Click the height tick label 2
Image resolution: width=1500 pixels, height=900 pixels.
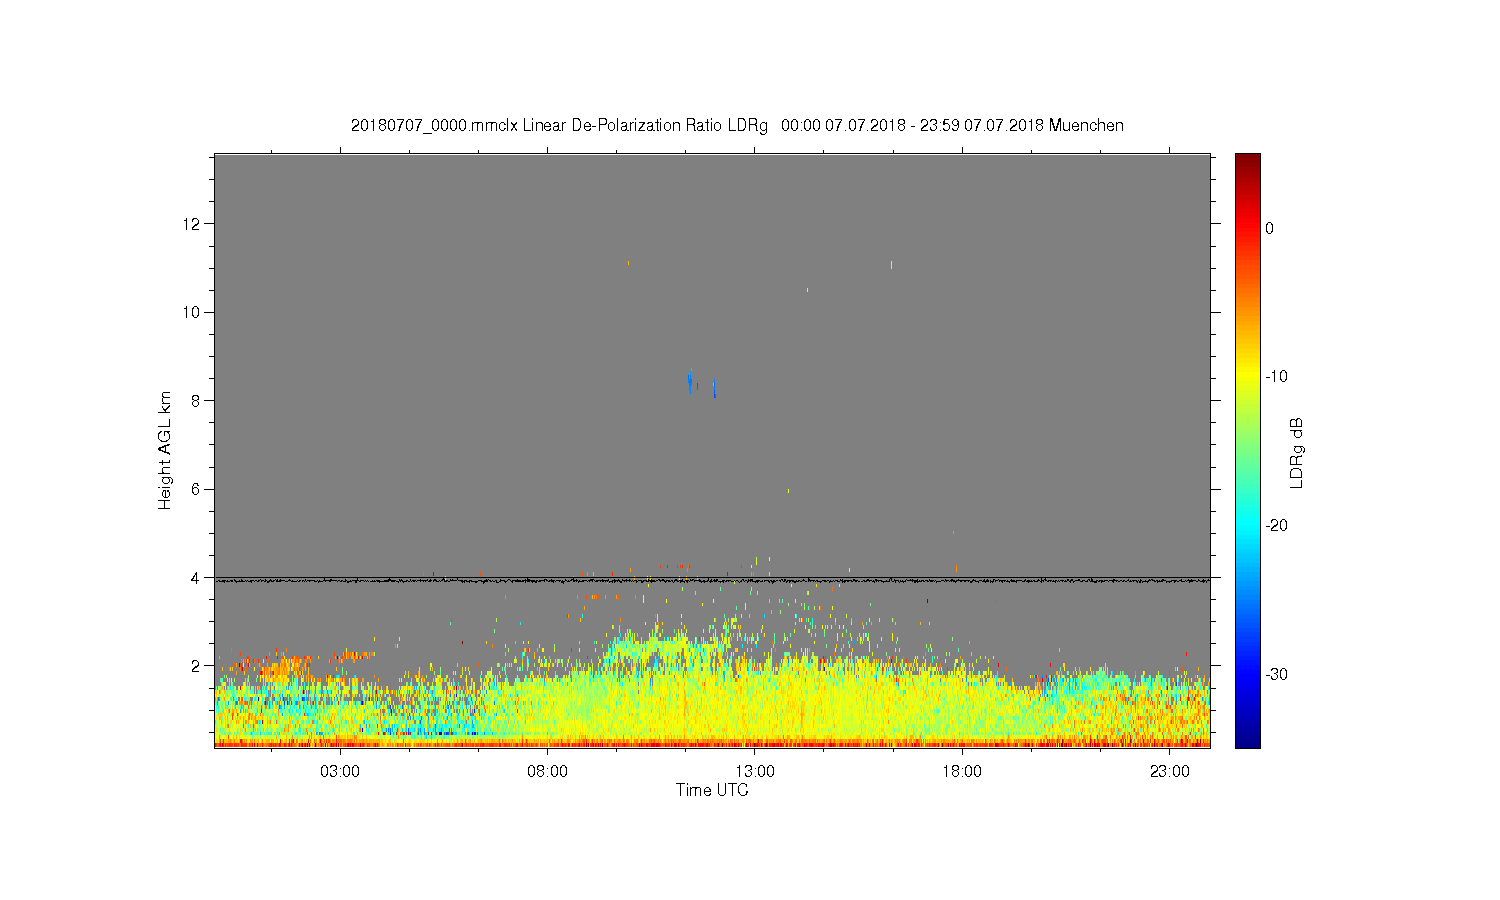tap(196, 666)
